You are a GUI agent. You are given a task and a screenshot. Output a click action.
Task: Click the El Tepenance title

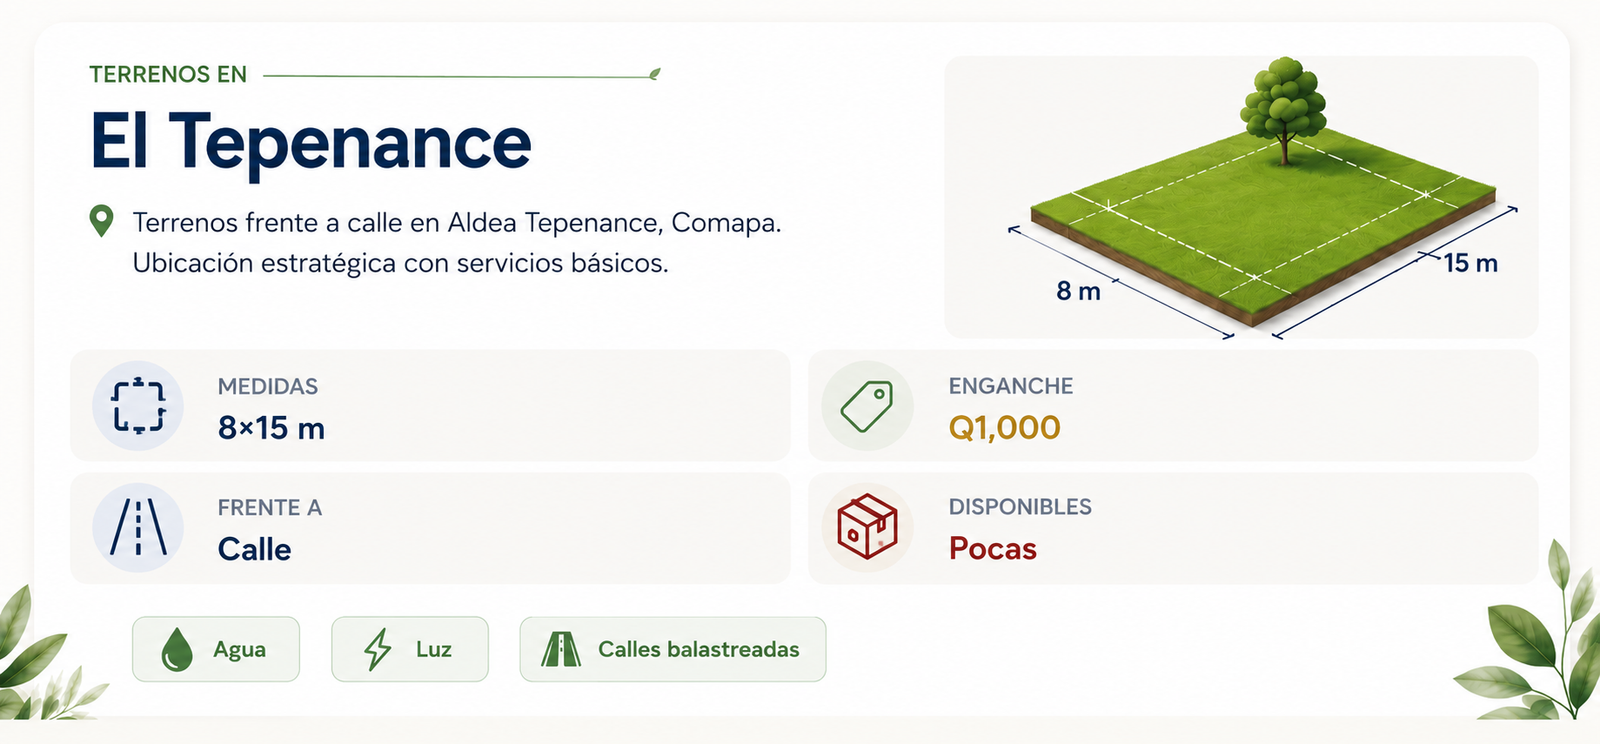311,142
